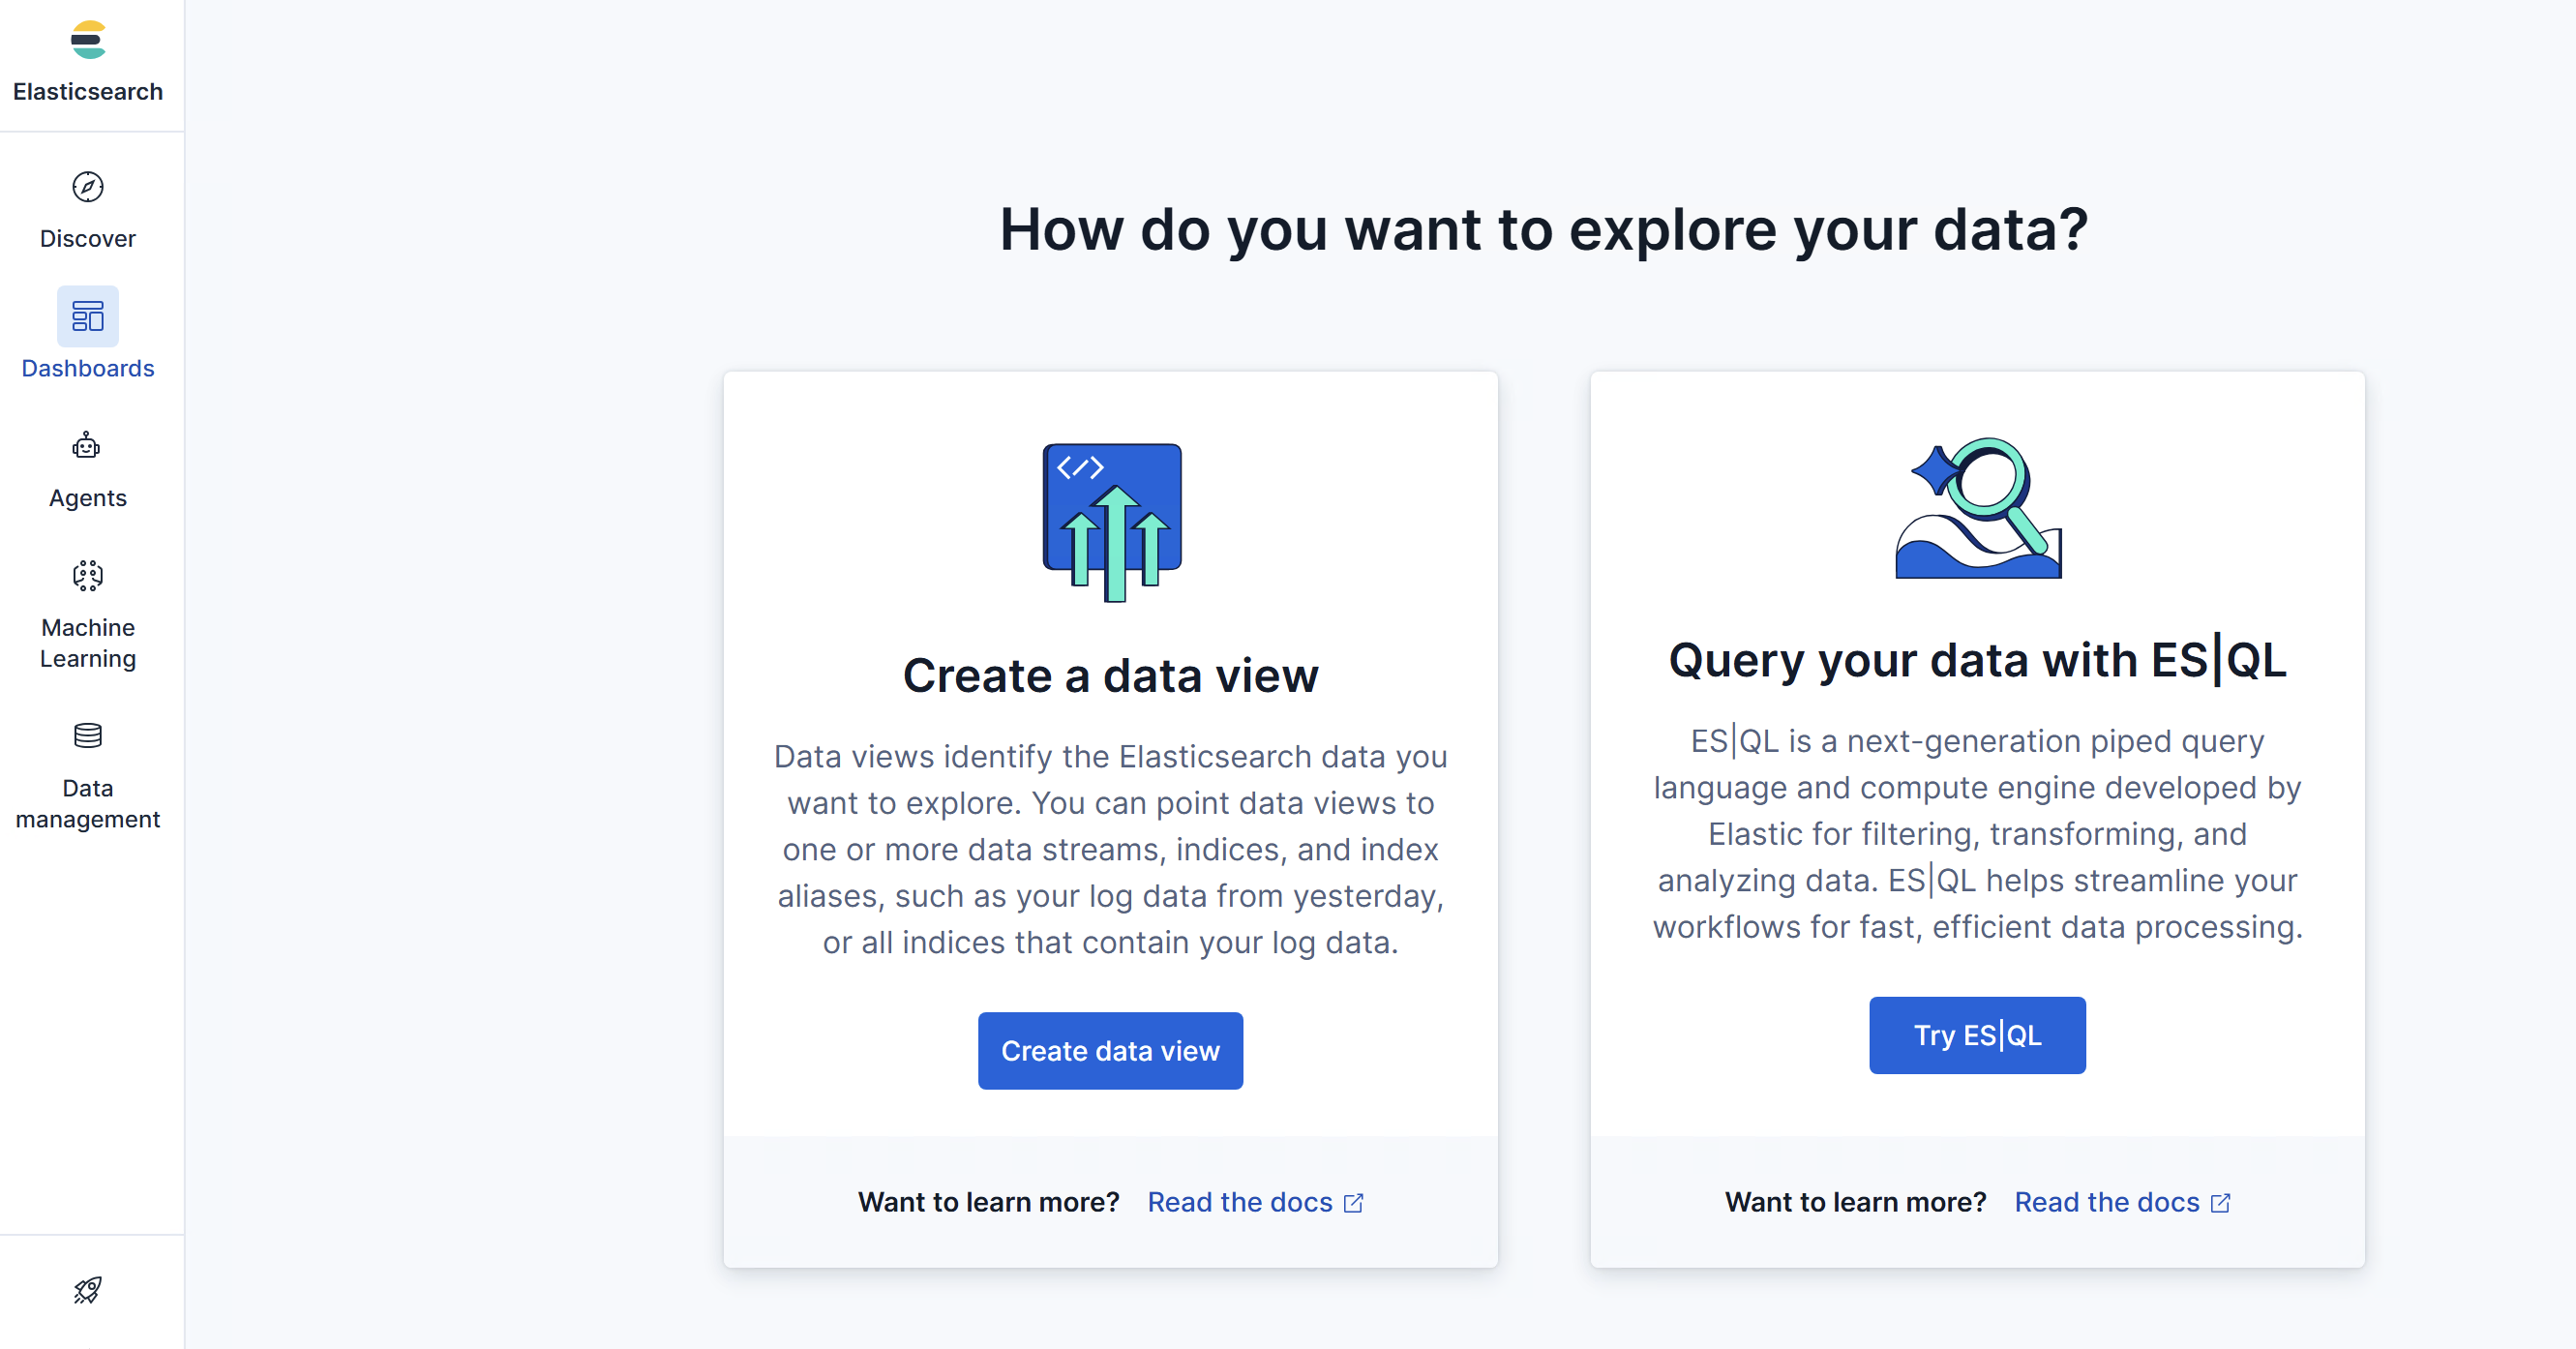The width and height of the screenshot is (2576, 1349).
Task: Click the Elasticsearch logo icon
Action: 88,40
